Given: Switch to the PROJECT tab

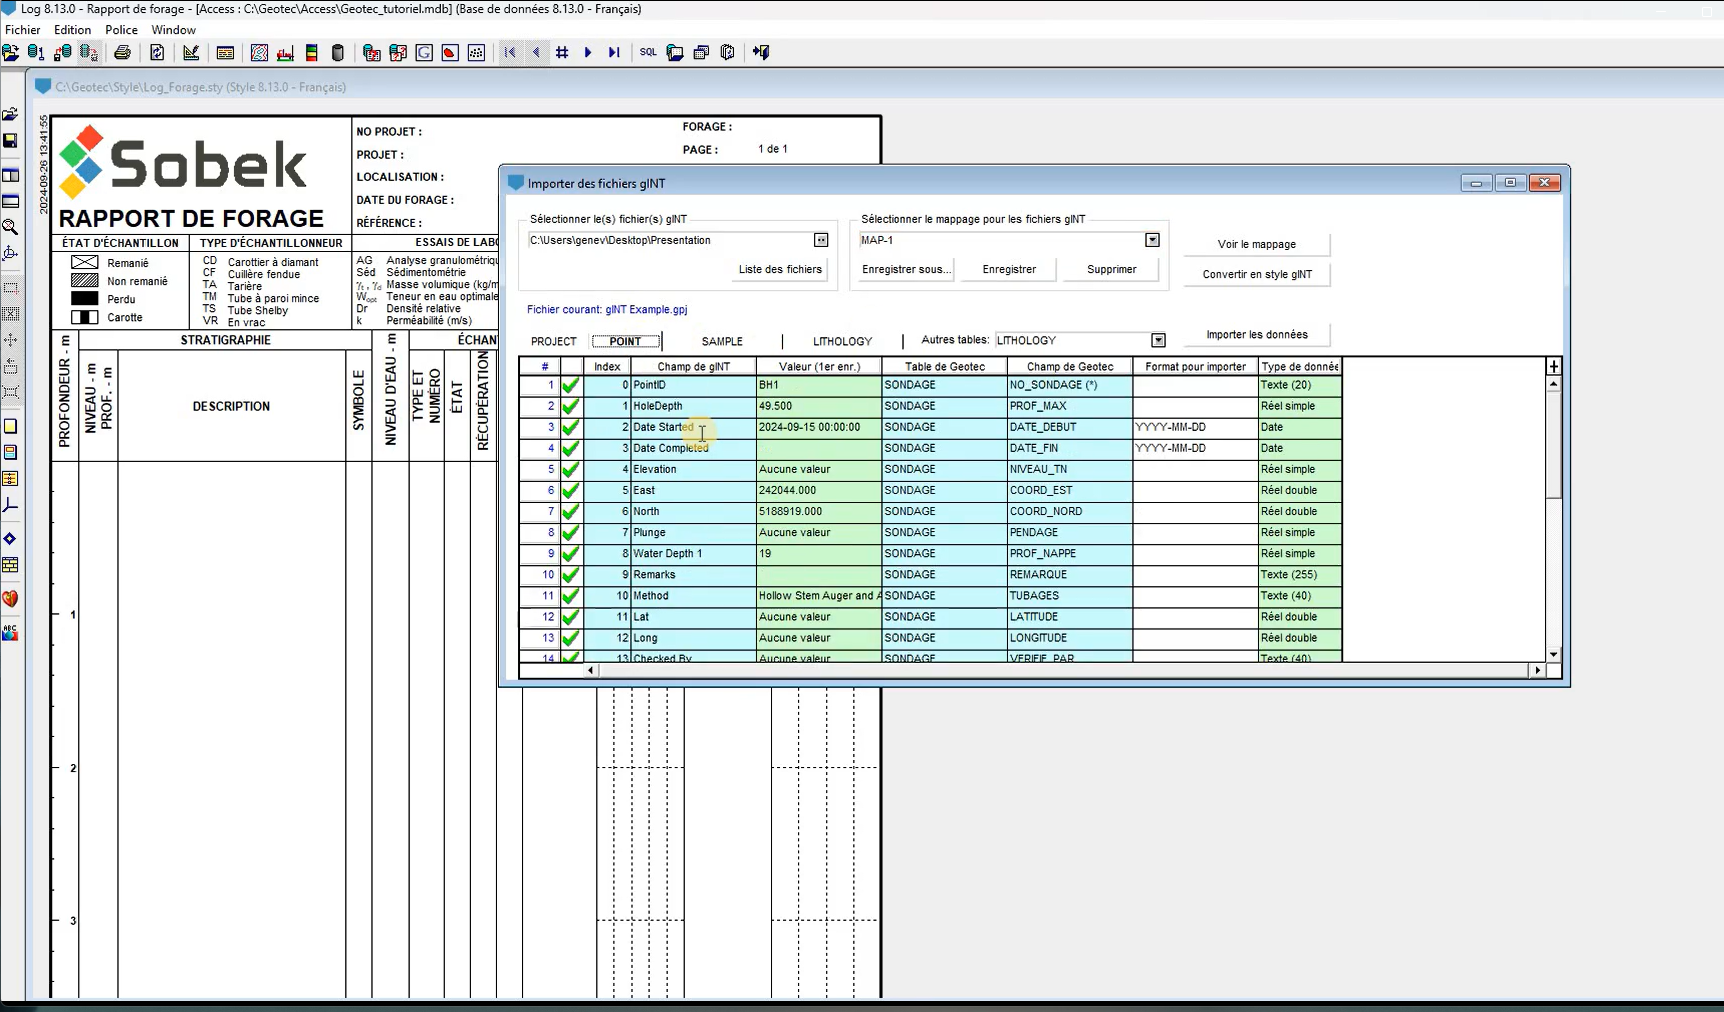Looking at the screenshot, I should 554,342.
